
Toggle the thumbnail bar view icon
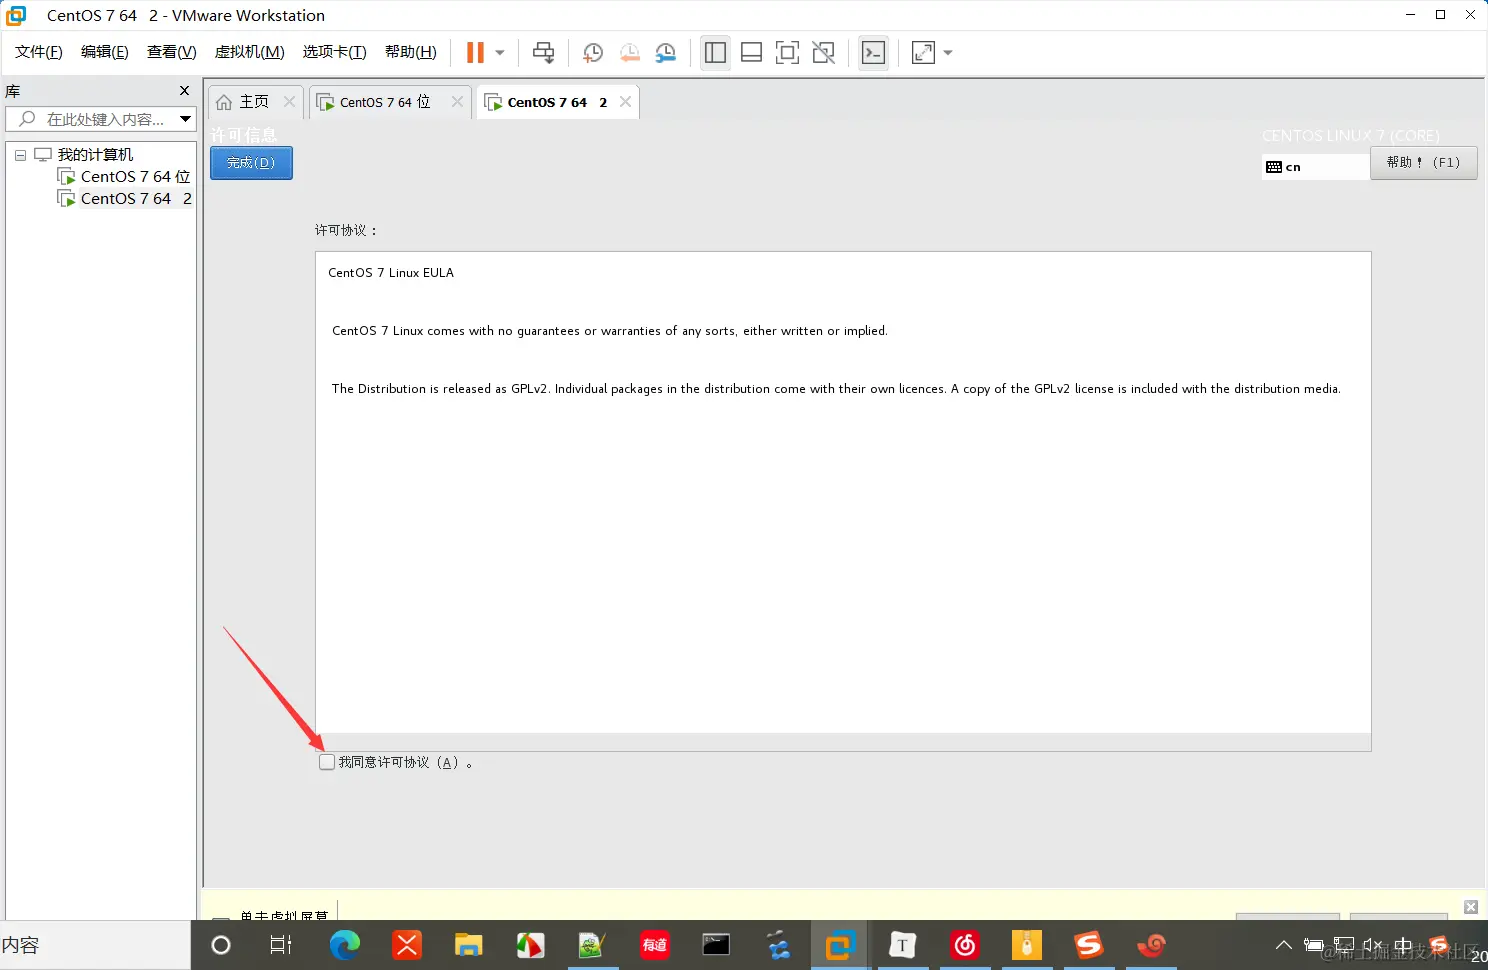coord(751,53)
